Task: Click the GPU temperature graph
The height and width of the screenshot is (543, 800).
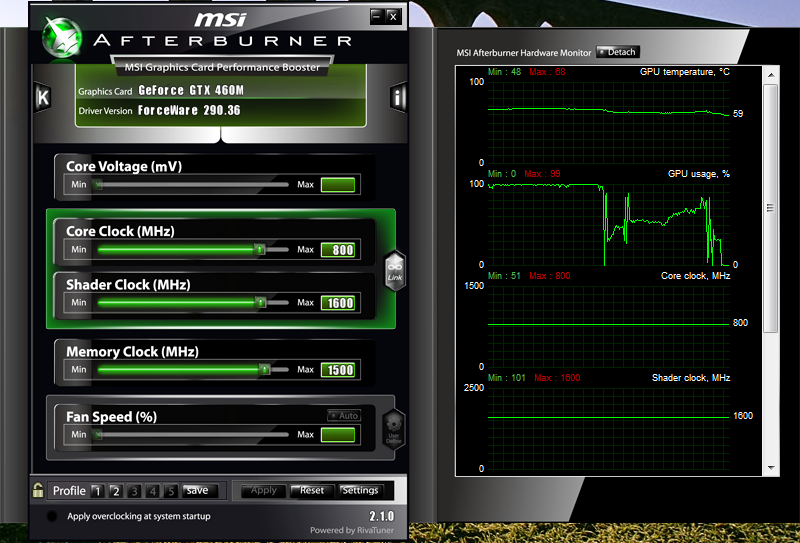Action: click(608, 122)
